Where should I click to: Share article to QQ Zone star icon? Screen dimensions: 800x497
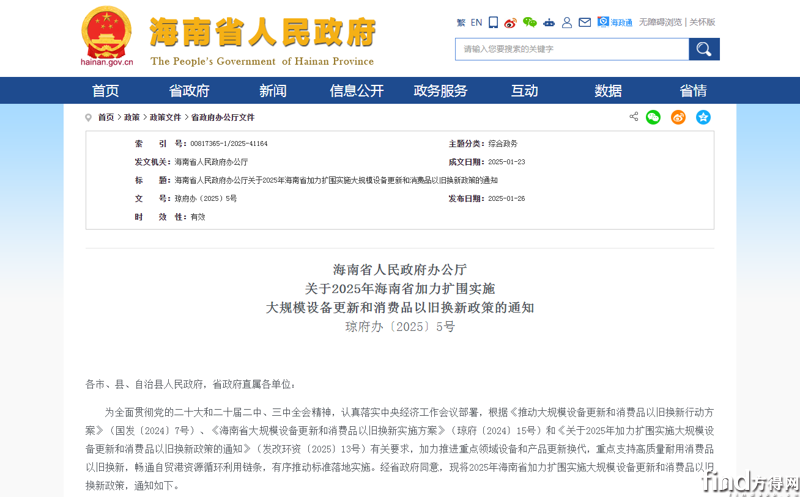point(703,117)
